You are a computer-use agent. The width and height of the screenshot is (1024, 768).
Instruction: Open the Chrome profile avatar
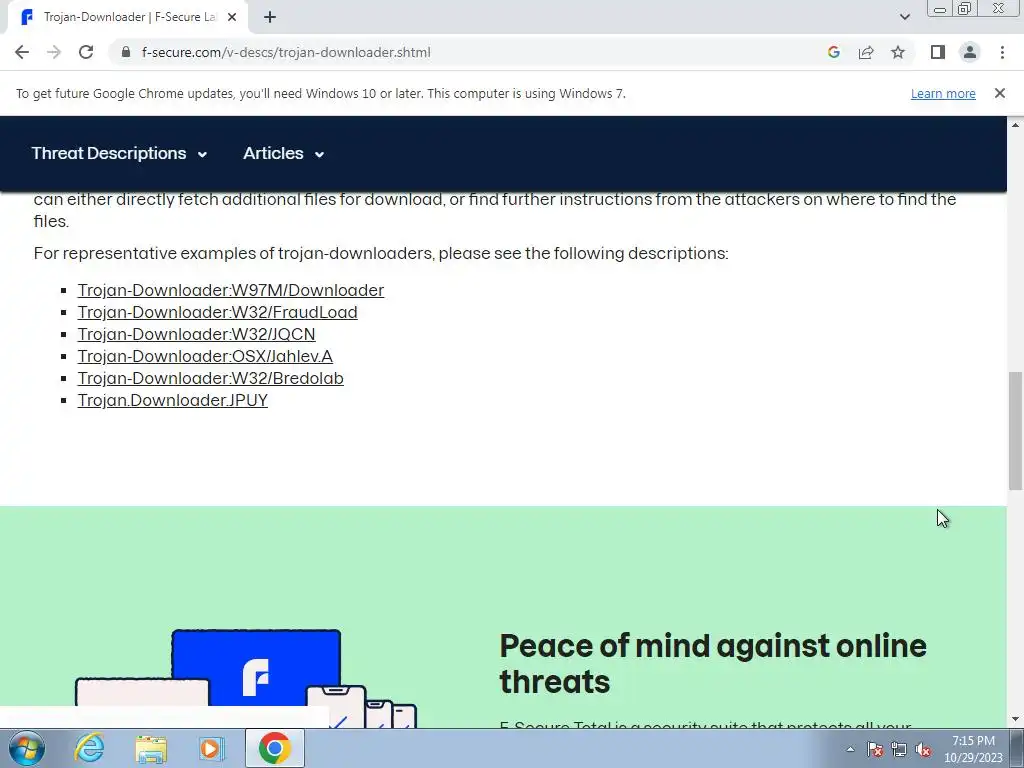pyautogui.click(x=970, y=52)
